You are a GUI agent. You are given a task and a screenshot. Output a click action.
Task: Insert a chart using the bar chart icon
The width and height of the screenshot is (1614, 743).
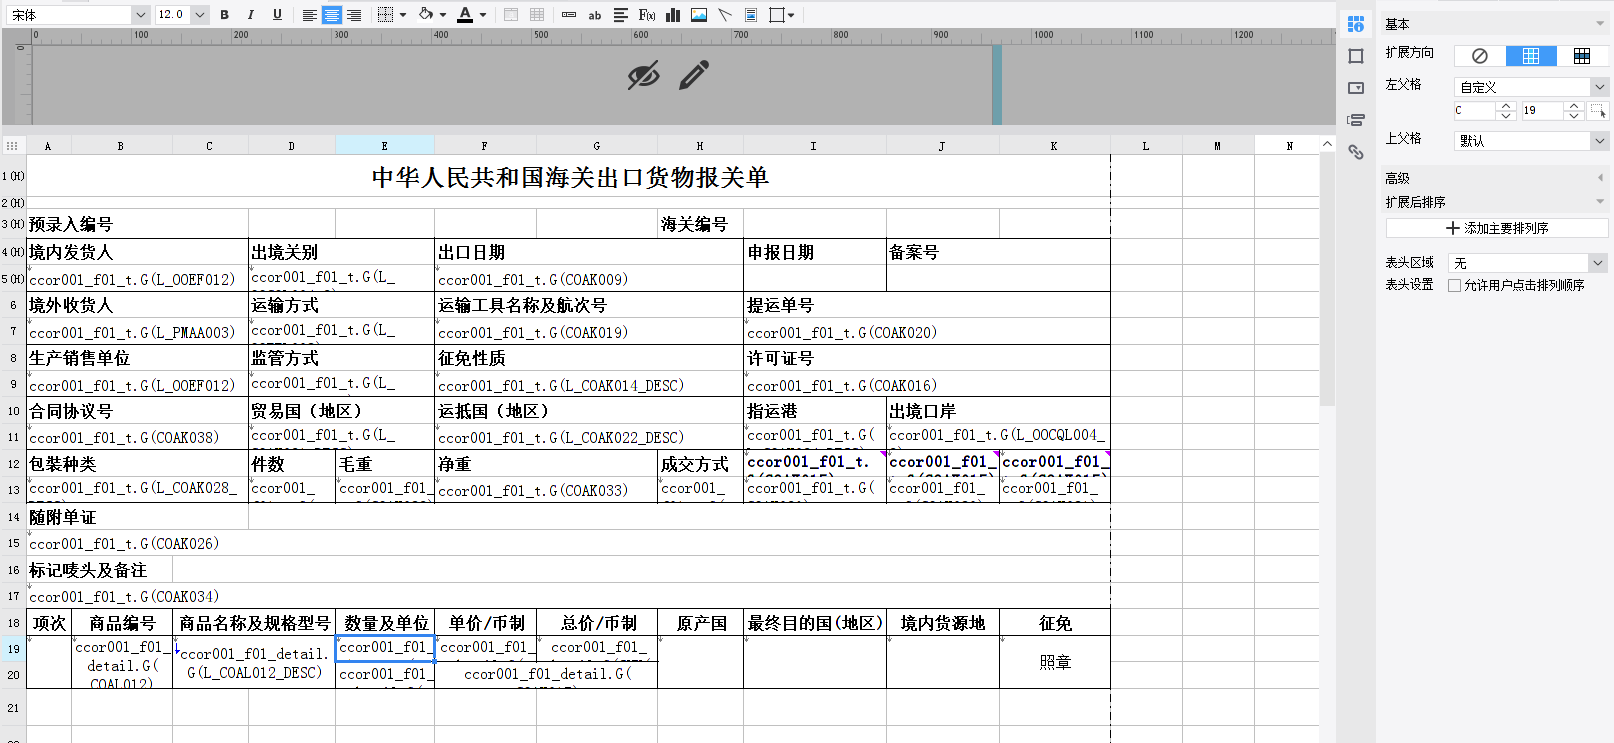[x=673, y=15]
